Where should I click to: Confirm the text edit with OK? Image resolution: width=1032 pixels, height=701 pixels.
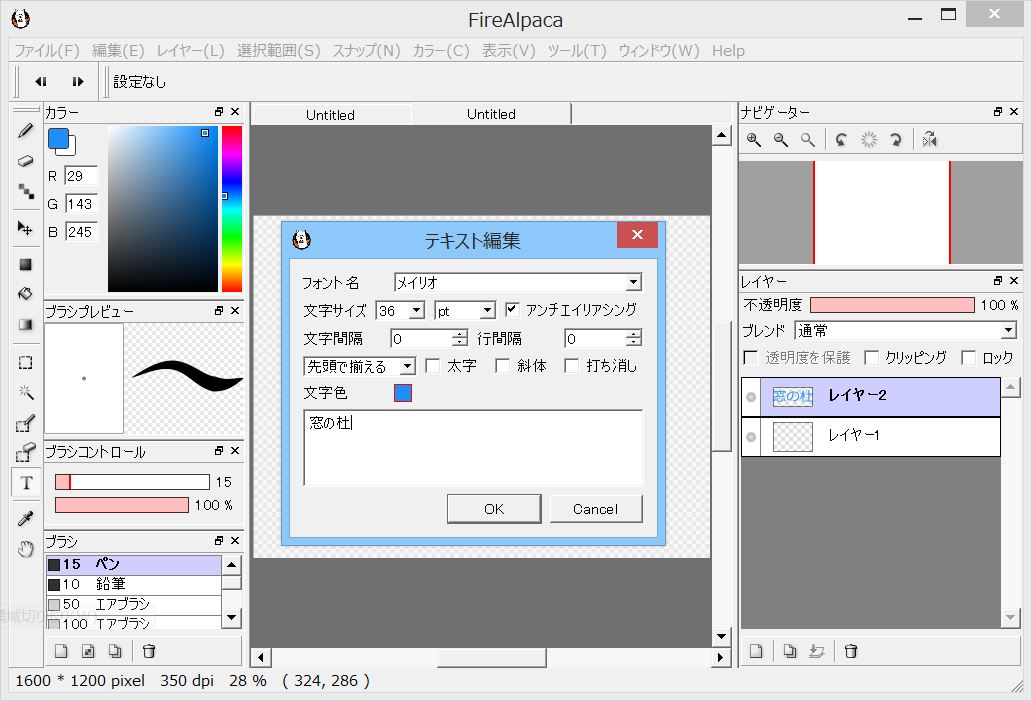pos(493,508)
